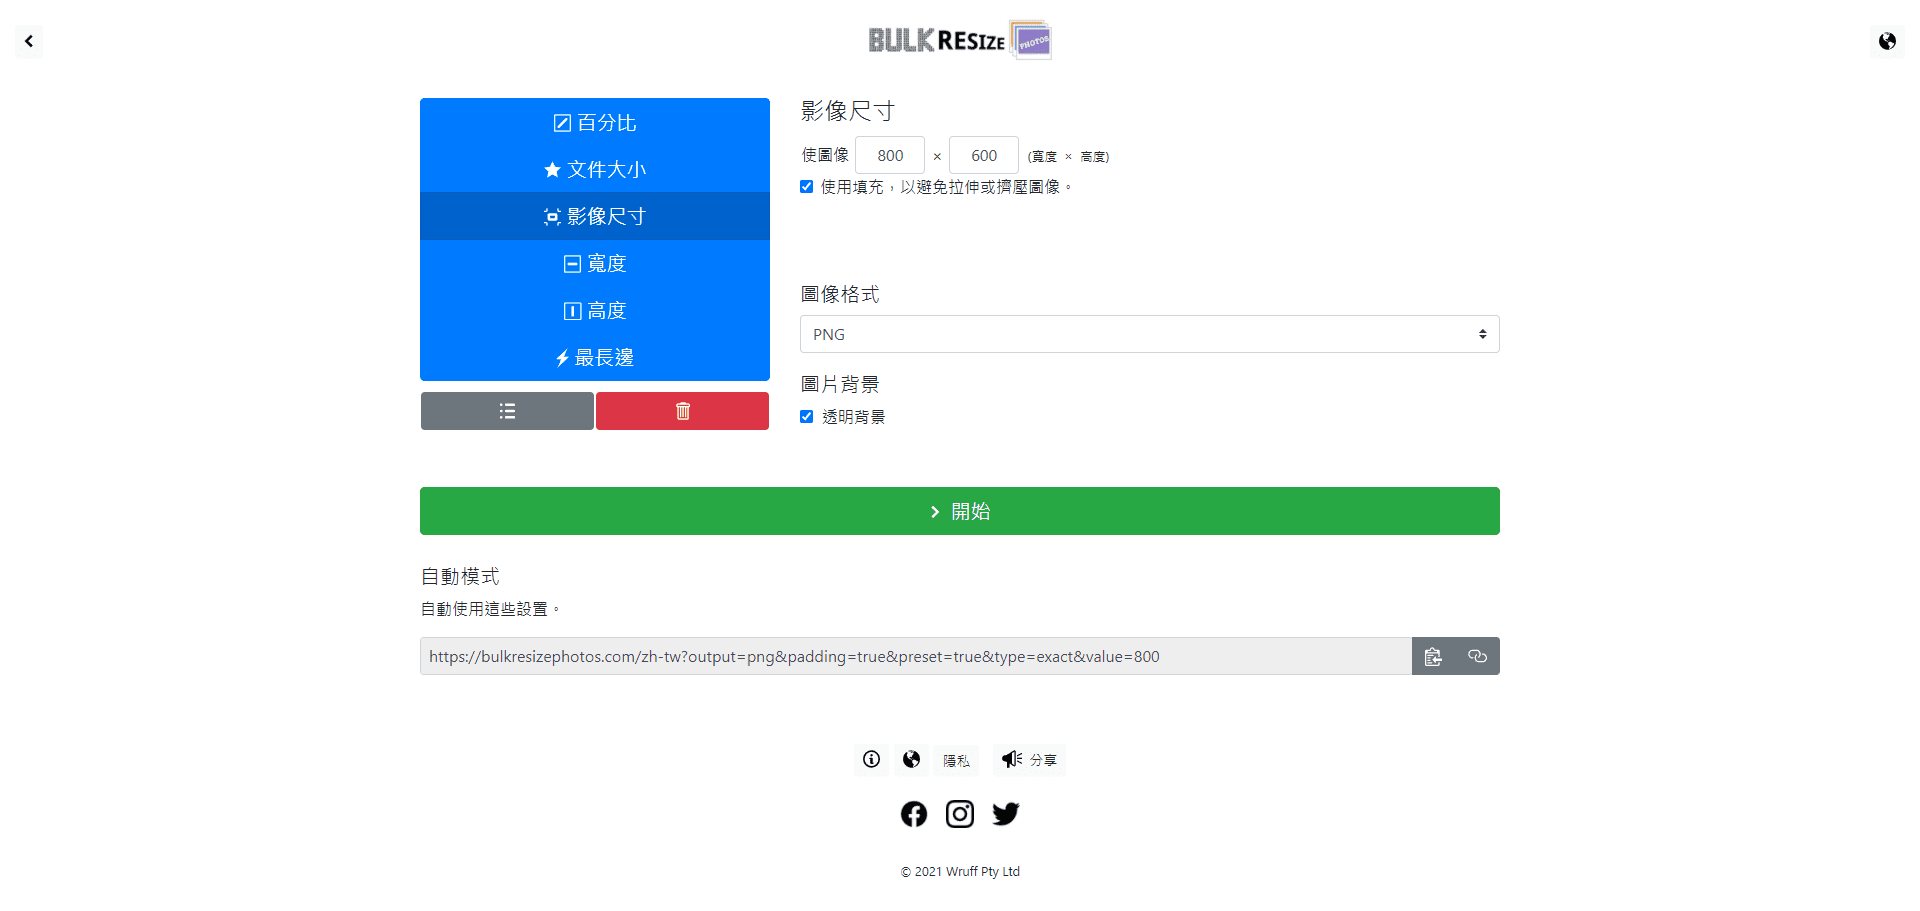Copy the auto mode URL to clipboard
The height and width of the screenshot is (911, 1920).
(1433, 656)
